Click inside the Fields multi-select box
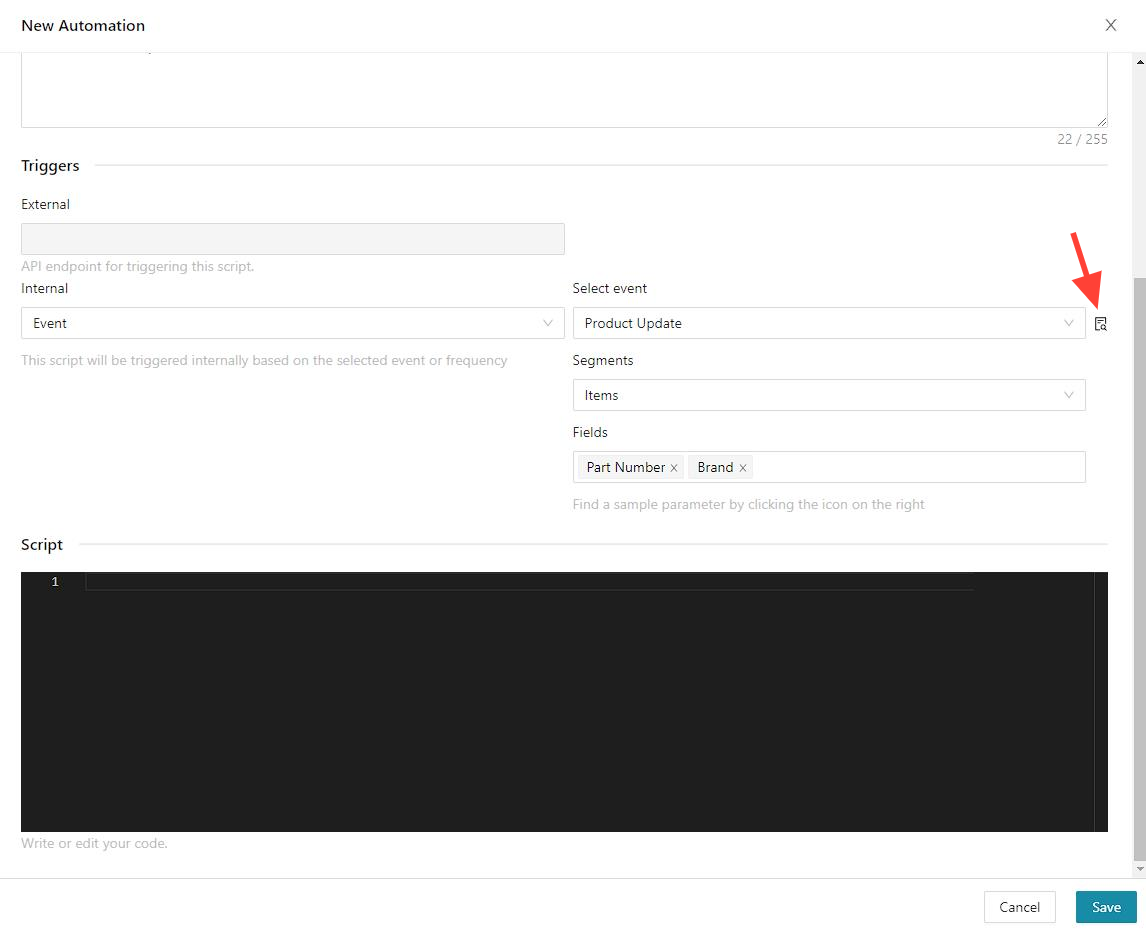 pyautogui.click(x=829, y=467)
